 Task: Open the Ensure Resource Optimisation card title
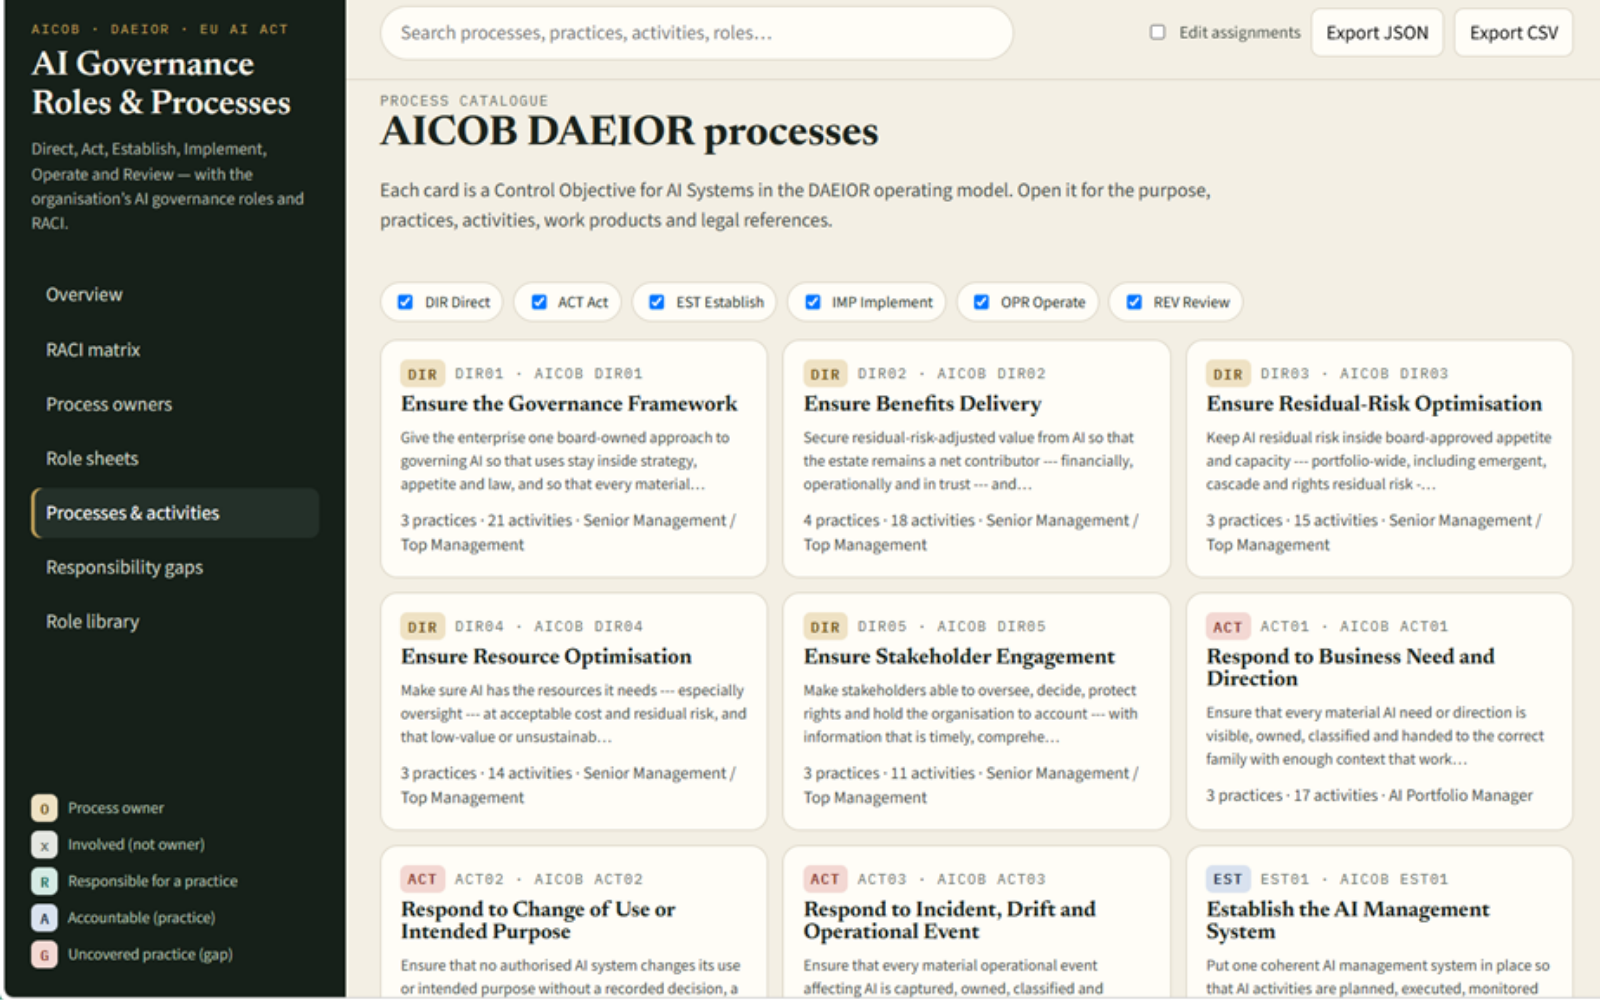[546, 657]
